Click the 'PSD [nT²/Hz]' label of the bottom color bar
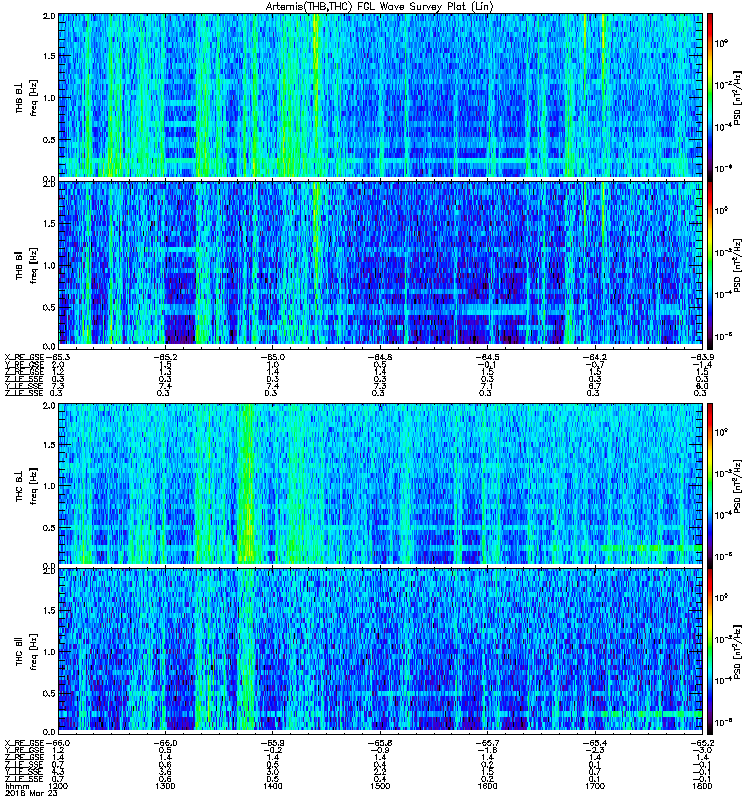This screenshot has height=800, width=750. (x=737, y=651)
